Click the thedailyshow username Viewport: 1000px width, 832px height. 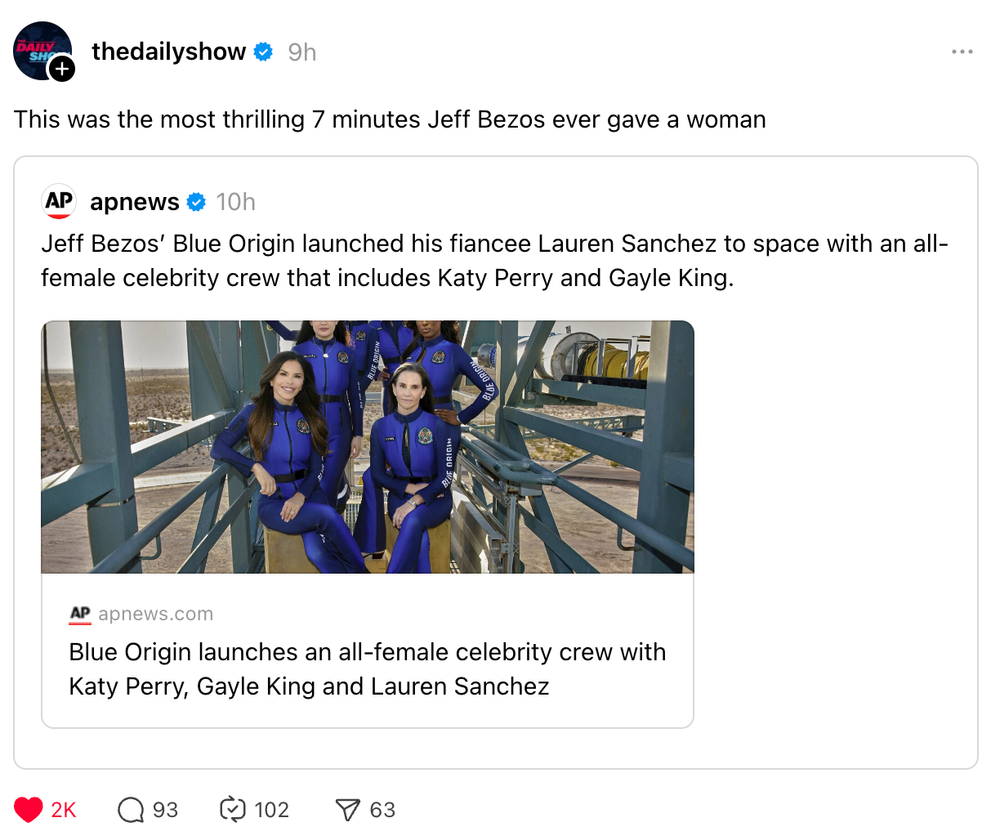point(168,52)
